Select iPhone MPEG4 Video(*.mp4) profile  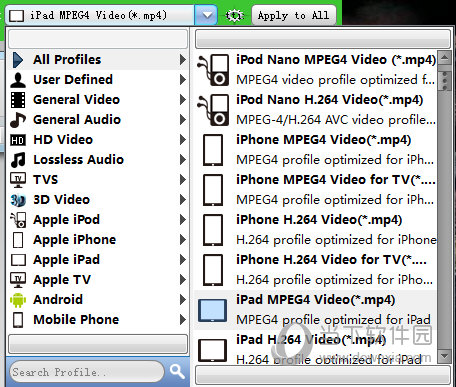pos(315,150)
